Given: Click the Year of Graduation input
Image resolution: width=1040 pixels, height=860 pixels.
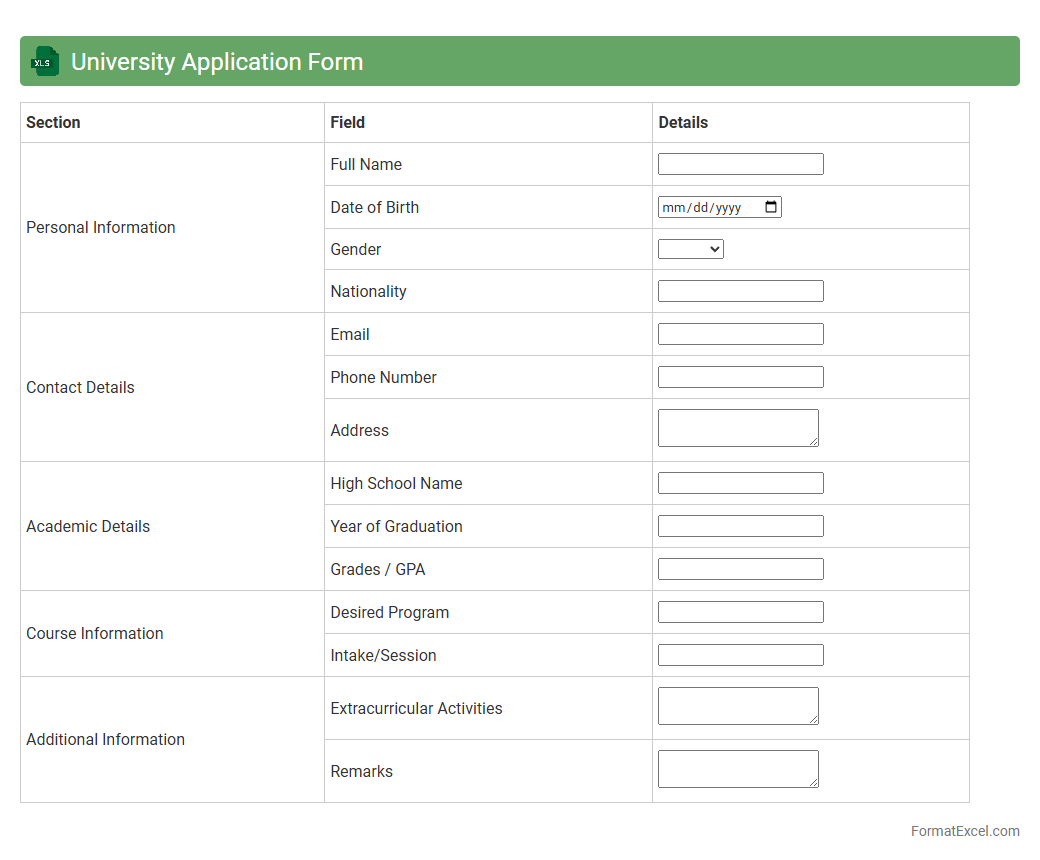Looking at the screenshot, I should 740,526.
